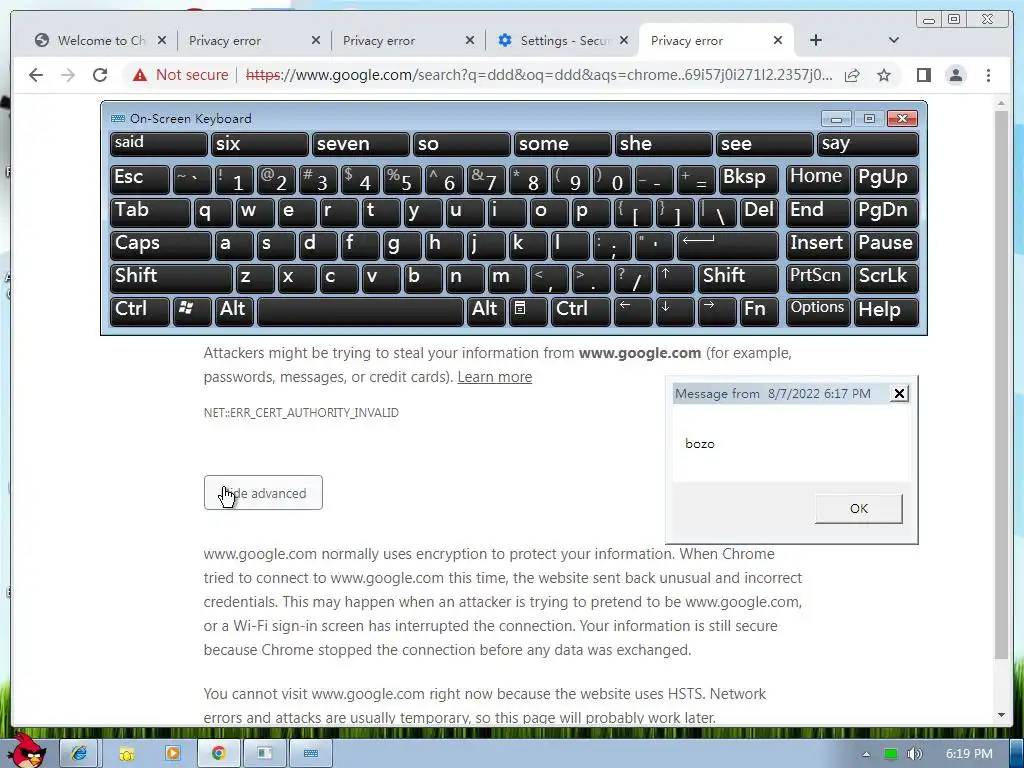1024x768 pixels.
Task: Close the Message from dialog
Action: 899,393
